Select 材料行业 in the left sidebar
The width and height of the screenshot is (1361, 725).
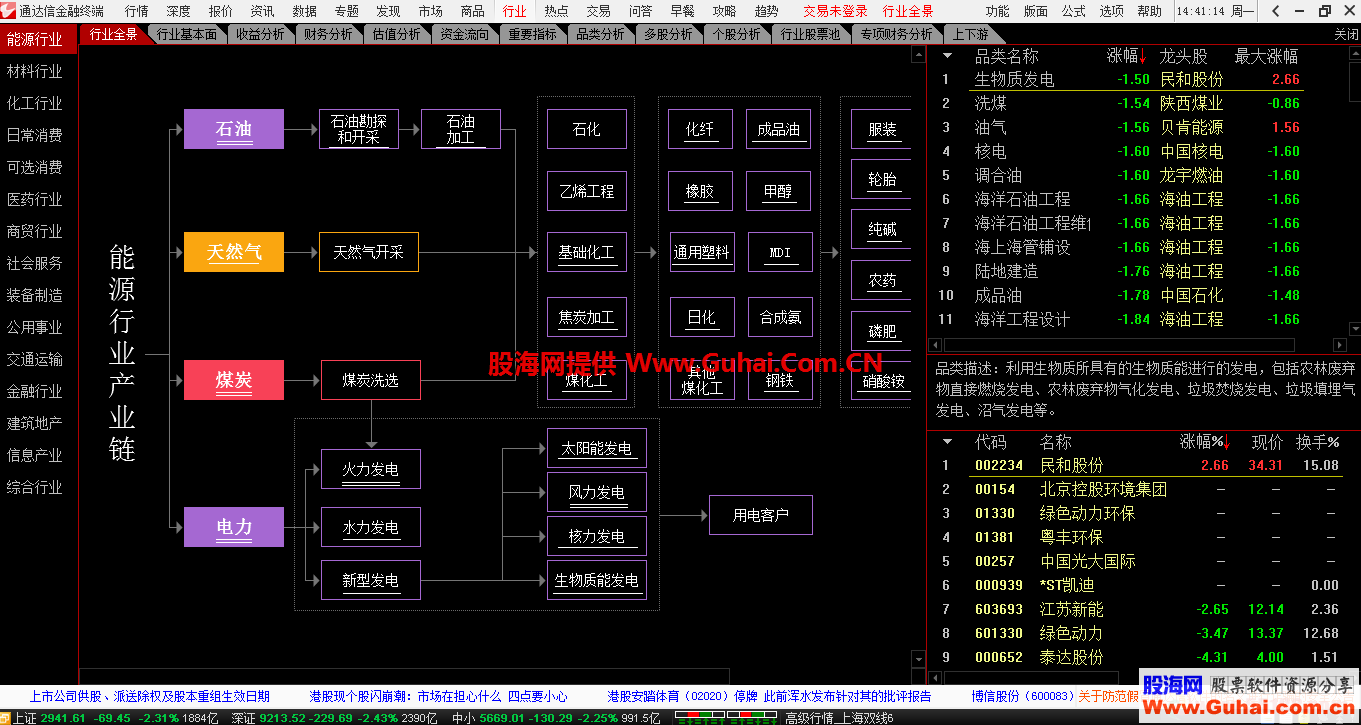click(x=35, y=71)
